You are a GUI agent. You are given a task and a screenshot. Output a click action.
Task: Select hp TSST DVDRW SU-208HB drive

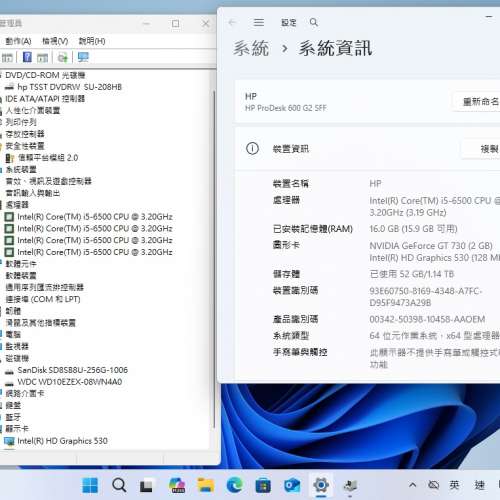point(69,87)
